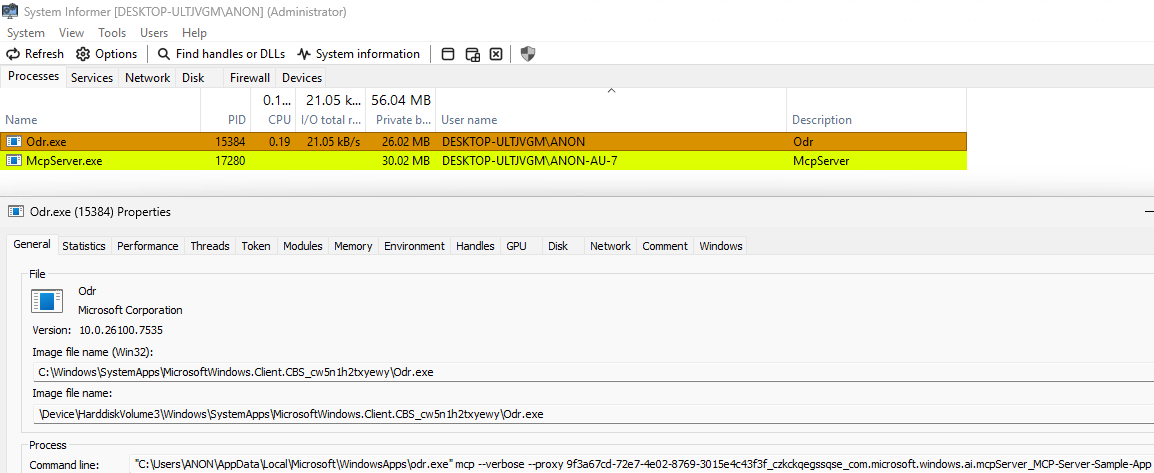Open the Network tab in Properties
This screenshot has height=473, width=1154.
tap(610, 246)
